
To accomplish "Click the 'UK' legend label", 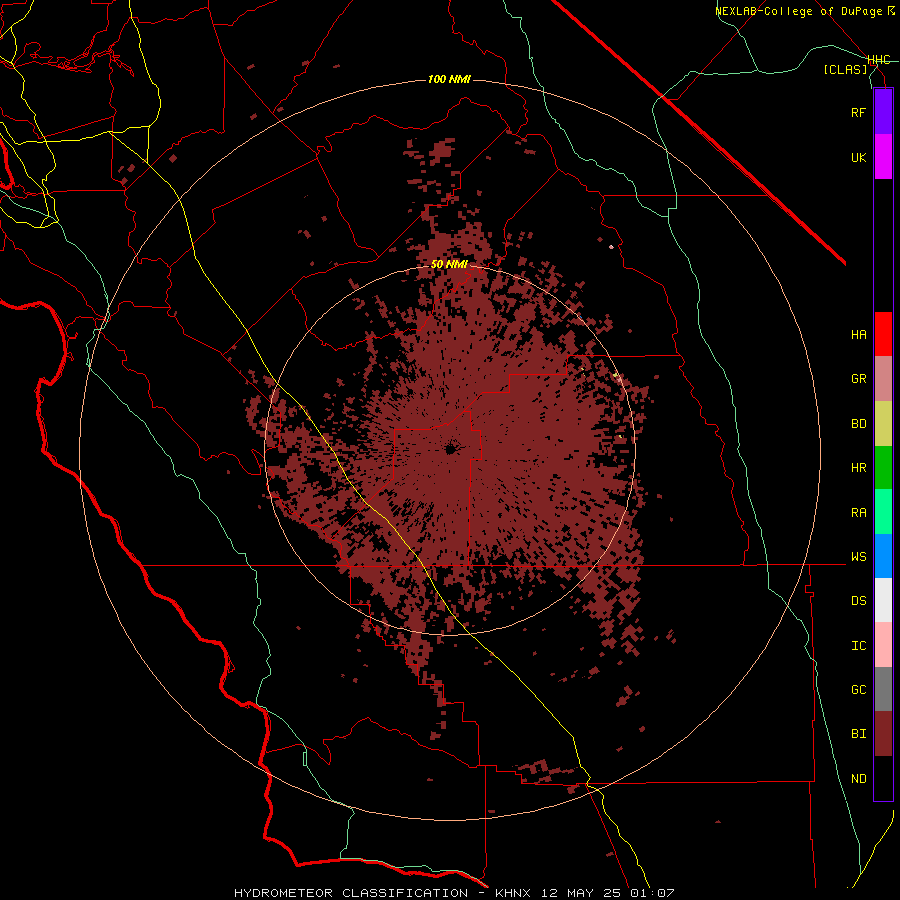I will [858, 157].
